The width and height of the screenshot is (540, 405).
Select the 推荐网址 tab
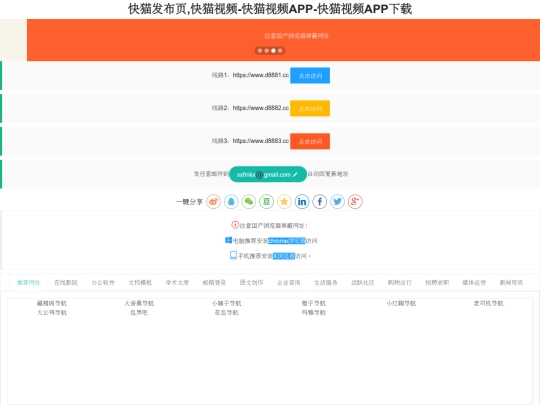pos(29,283)
